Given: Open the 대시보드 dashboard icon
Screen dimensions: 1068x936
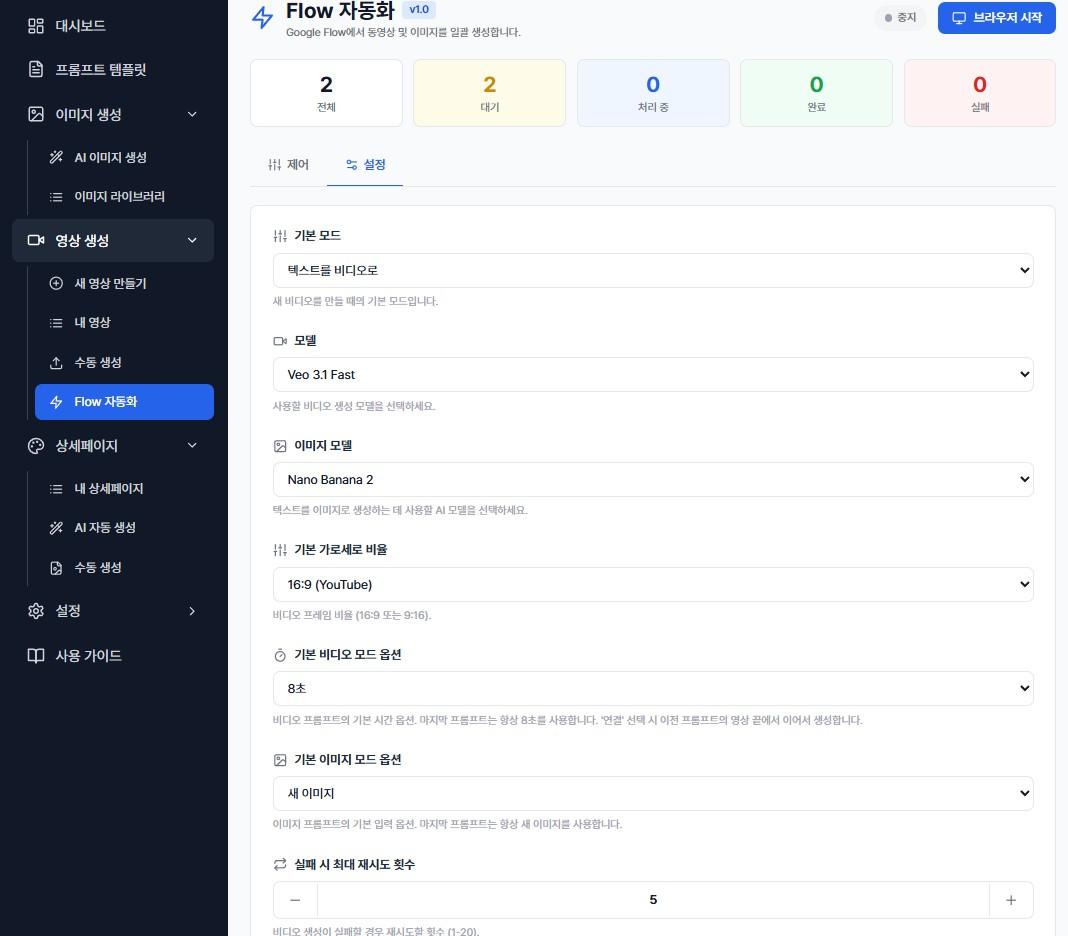Looking at the screenshot, I should (35, 26).
